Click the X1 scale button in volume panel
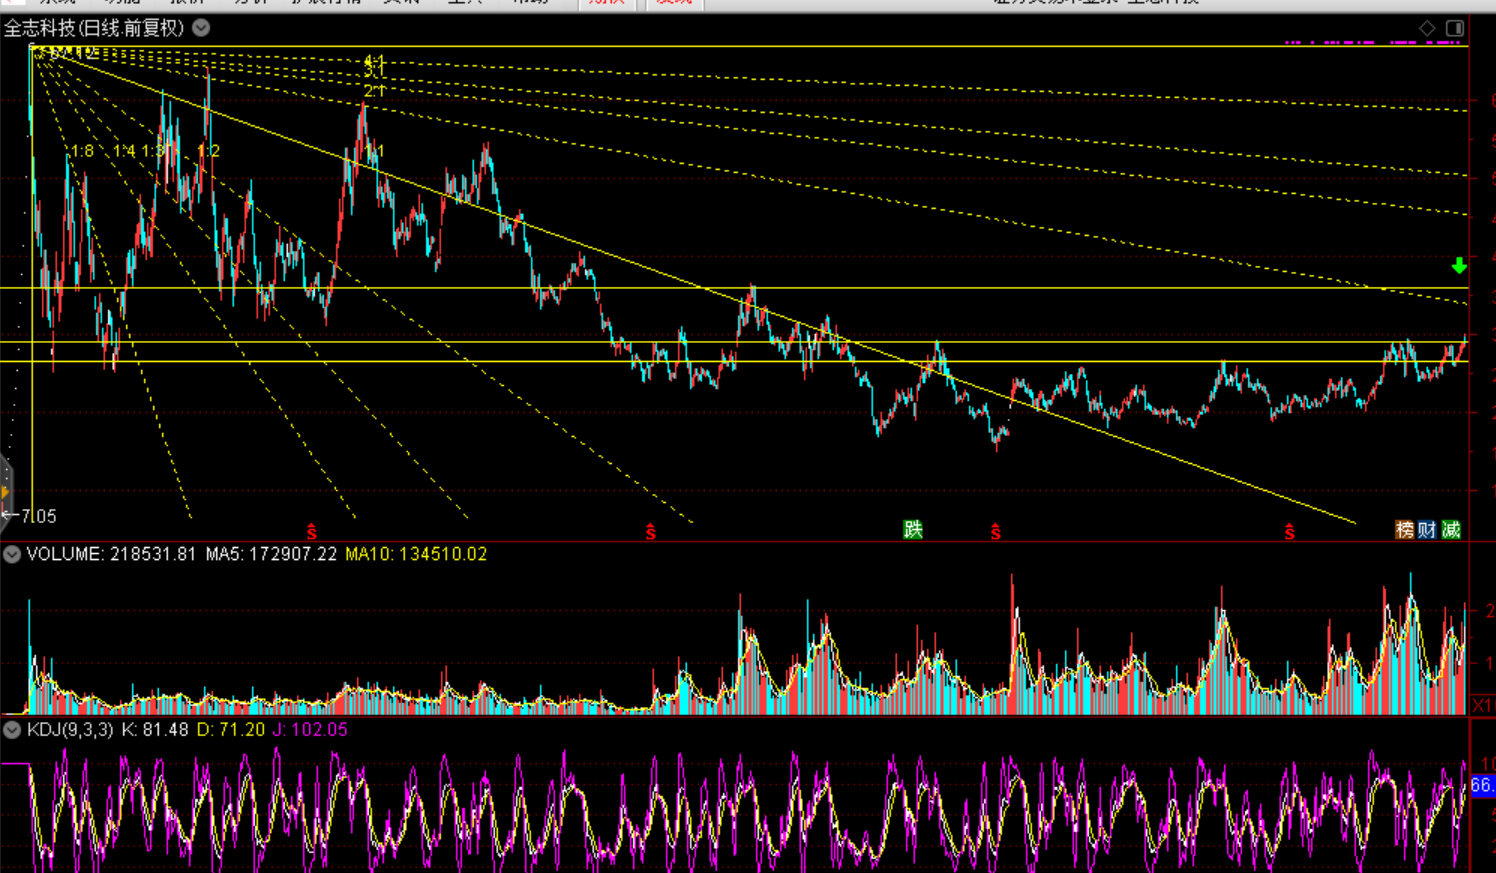 pos(1482,705)
